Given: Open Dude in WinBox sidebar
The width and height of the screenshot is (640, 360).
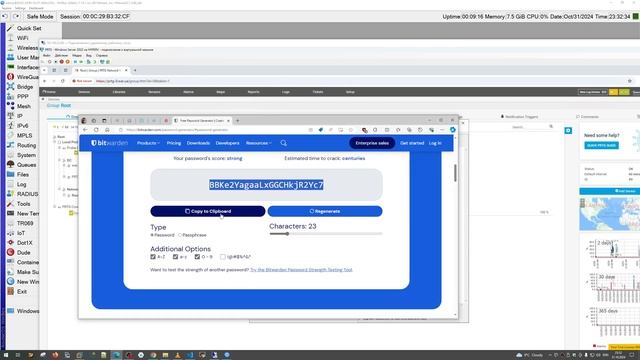Looking at the screenshot, I should pos(19,252).
